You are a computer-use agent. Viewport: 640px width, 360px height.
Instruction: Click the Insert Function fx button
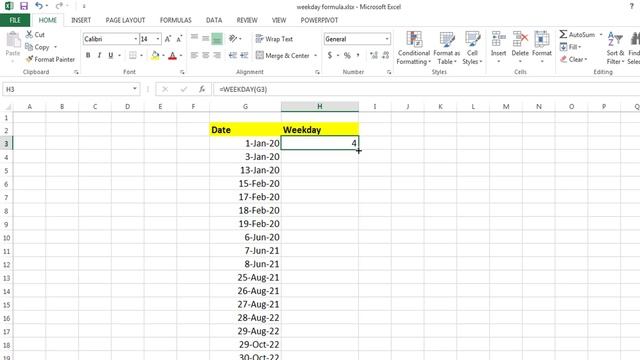pyautogui.click(x=202, y=89)
